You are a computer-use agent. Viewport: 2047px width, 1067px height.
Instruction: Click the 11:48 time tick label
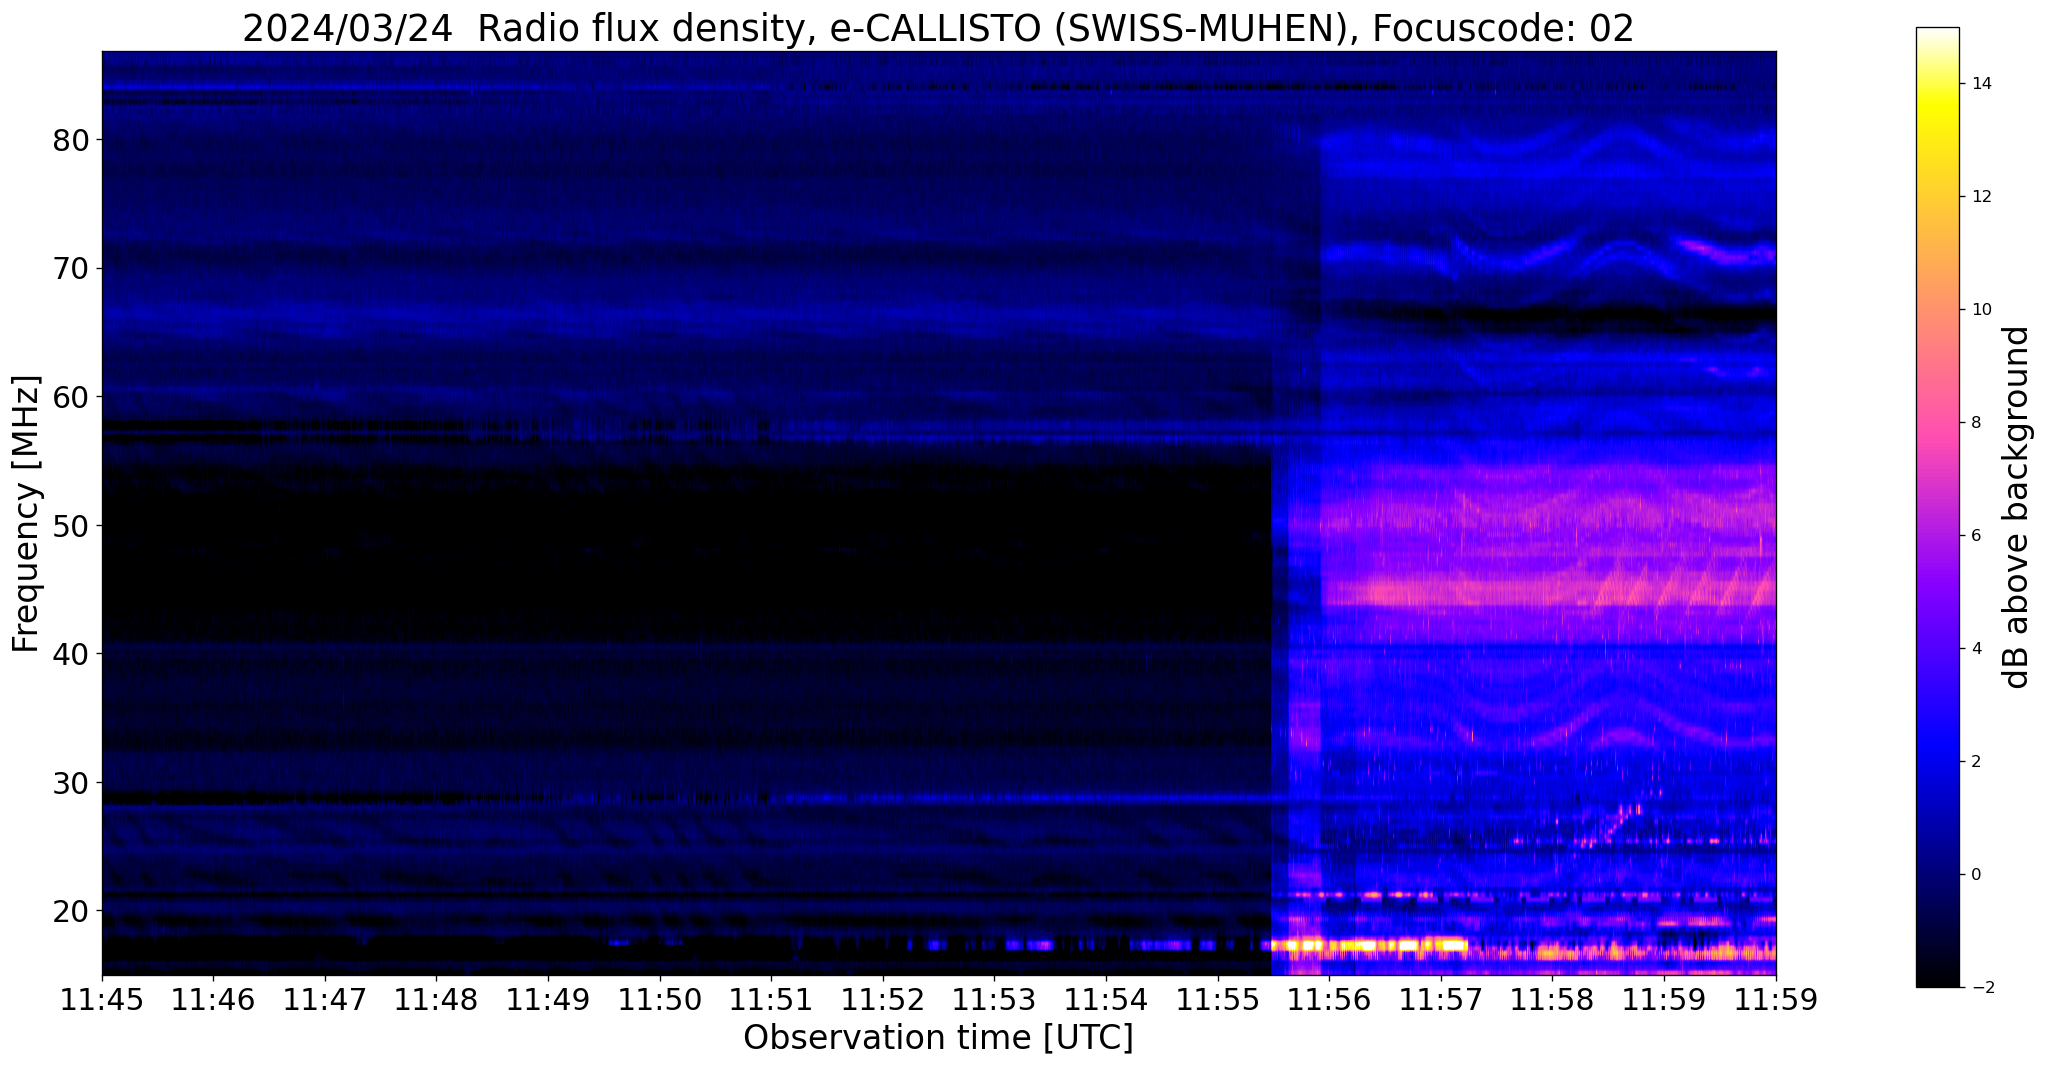coord(436,1000)
